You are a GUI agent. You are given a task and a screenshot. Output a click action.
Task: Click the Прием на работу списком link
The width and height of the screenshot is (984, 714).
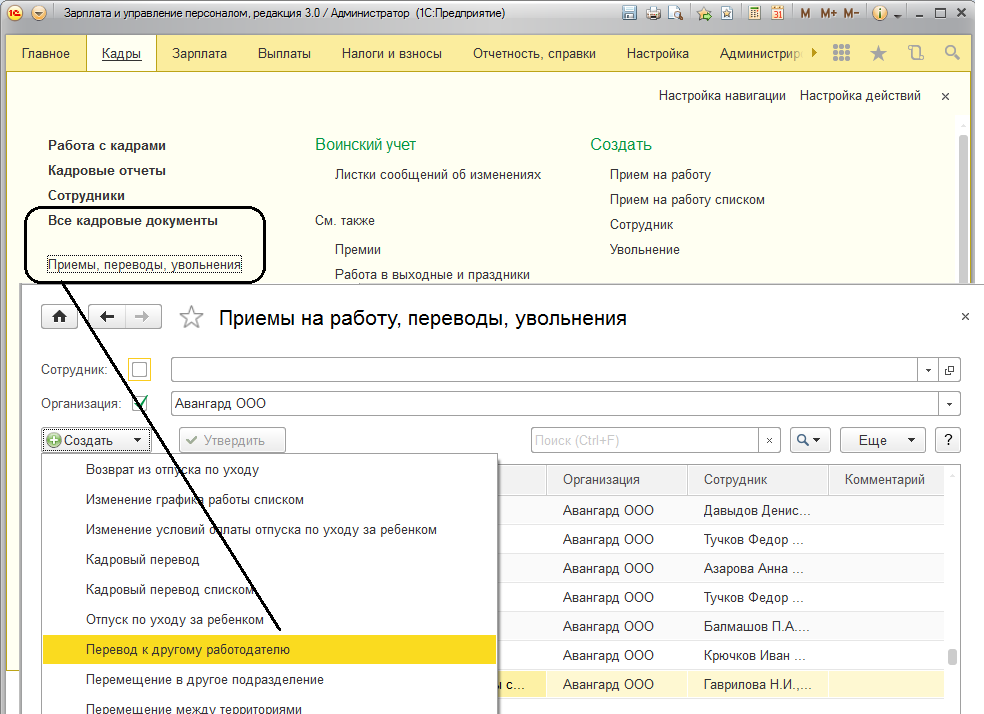687,200
